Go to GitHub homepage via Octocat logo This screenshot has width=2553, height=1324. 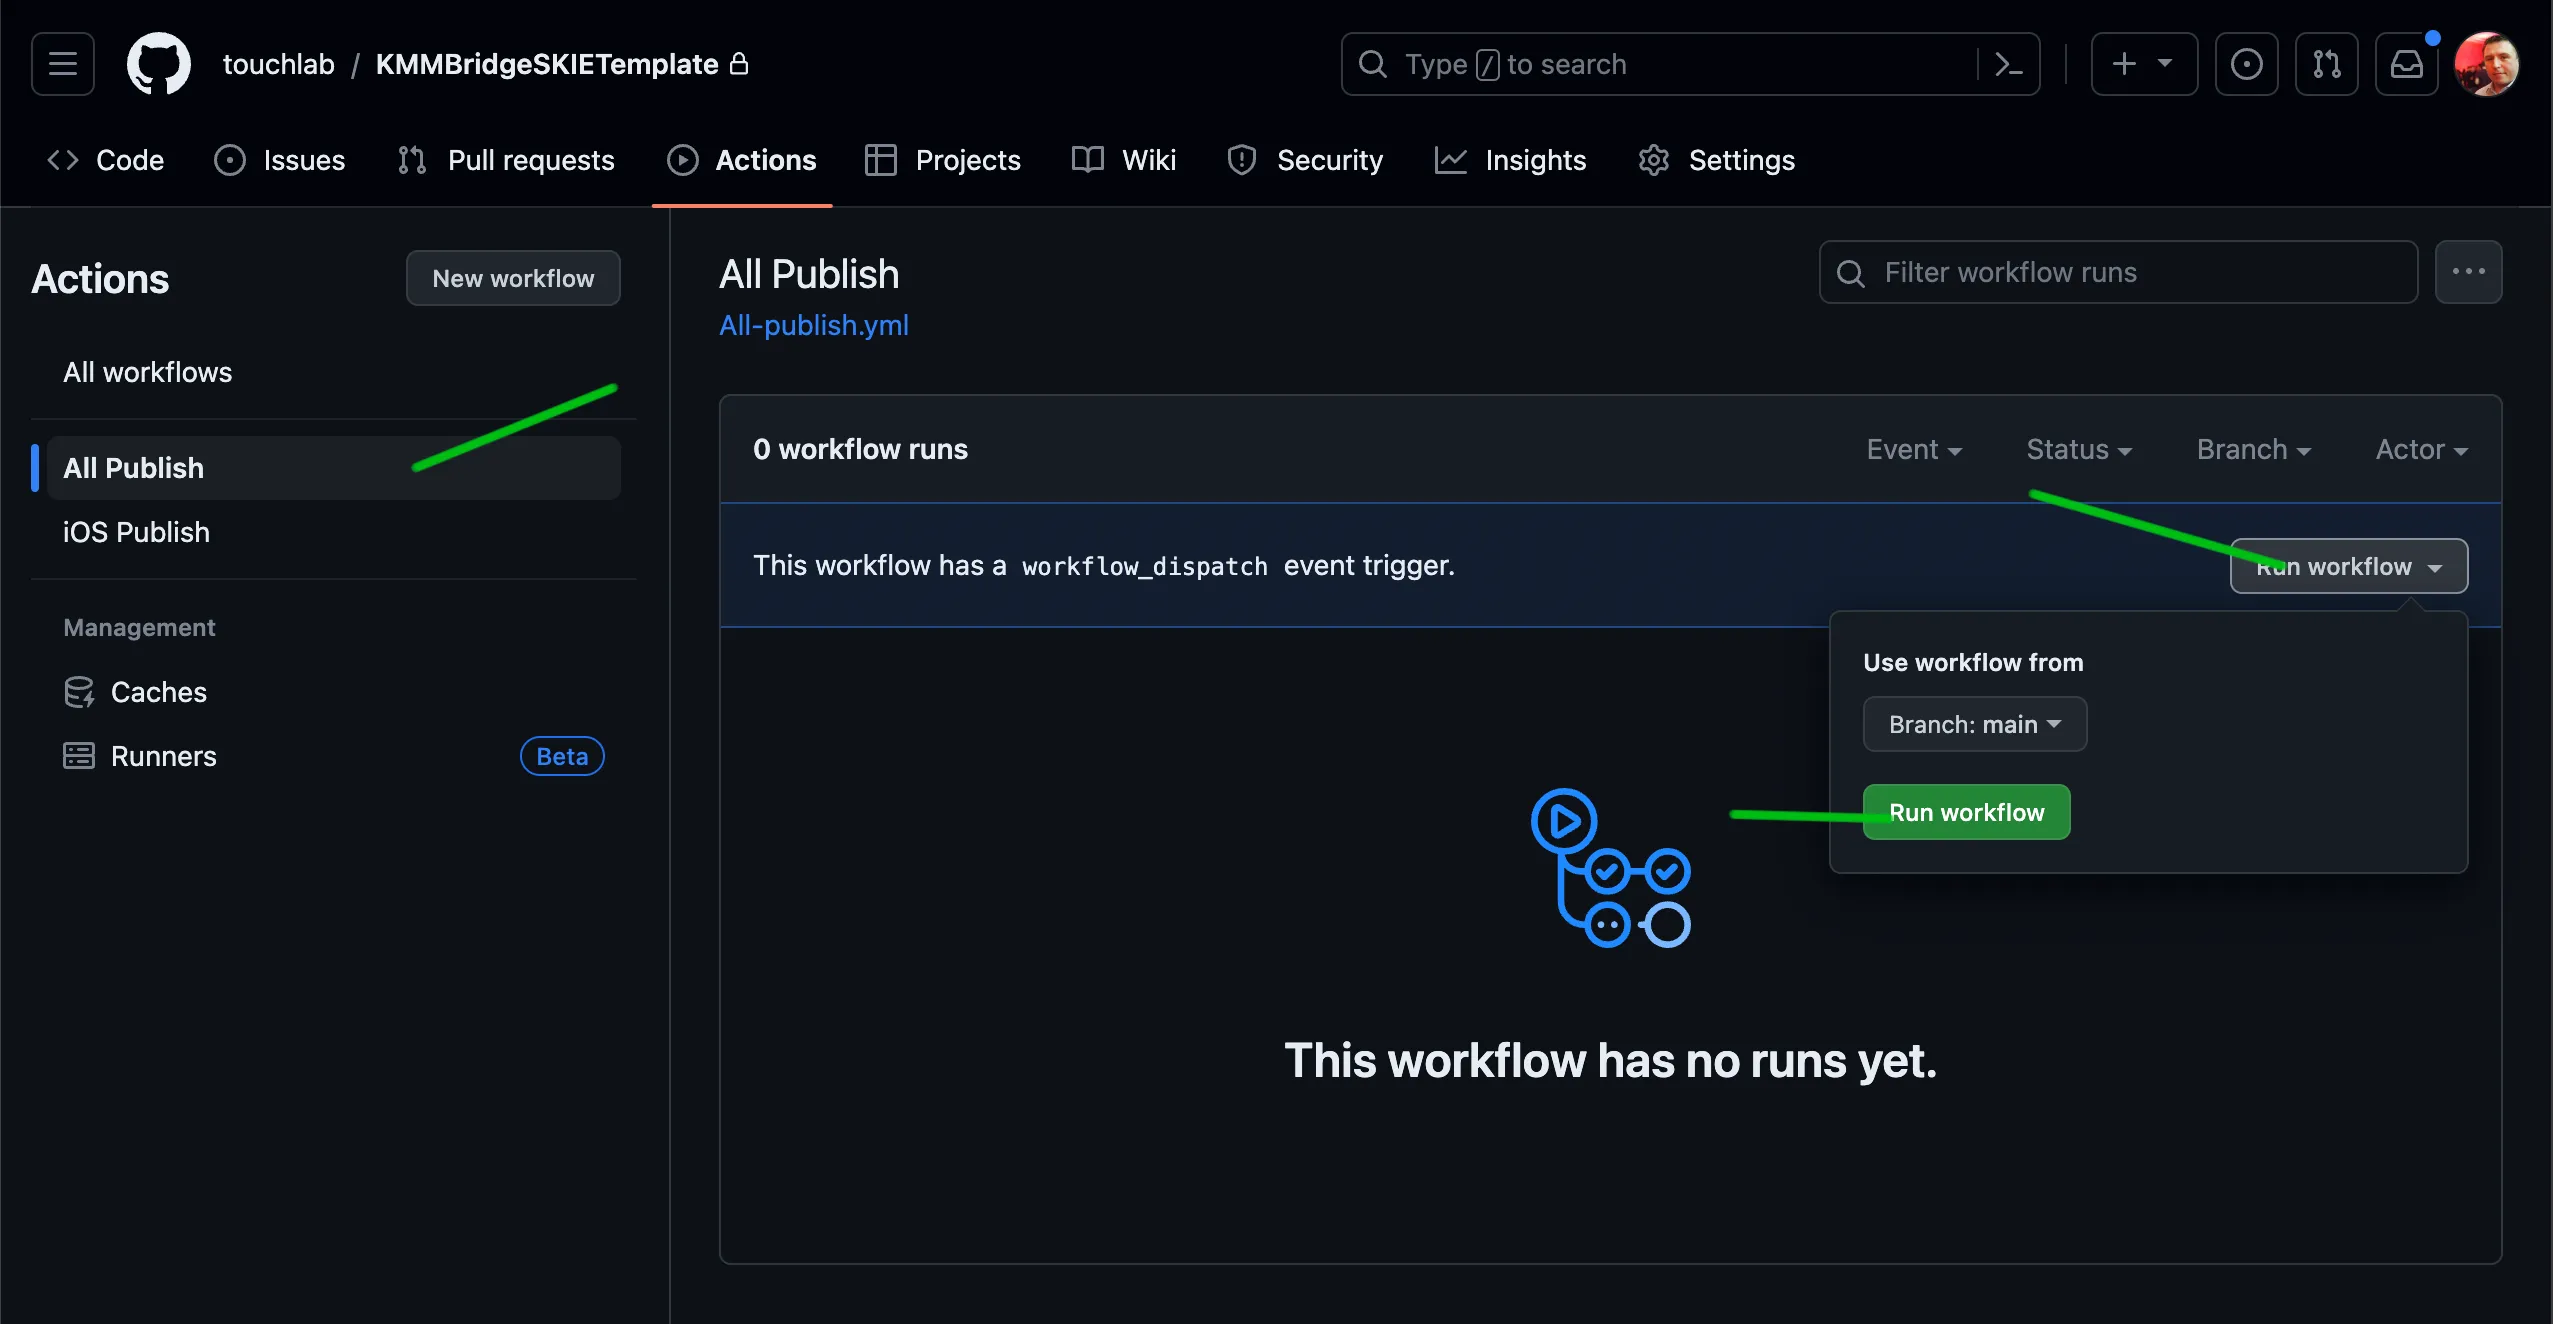[x=158, y=64]
